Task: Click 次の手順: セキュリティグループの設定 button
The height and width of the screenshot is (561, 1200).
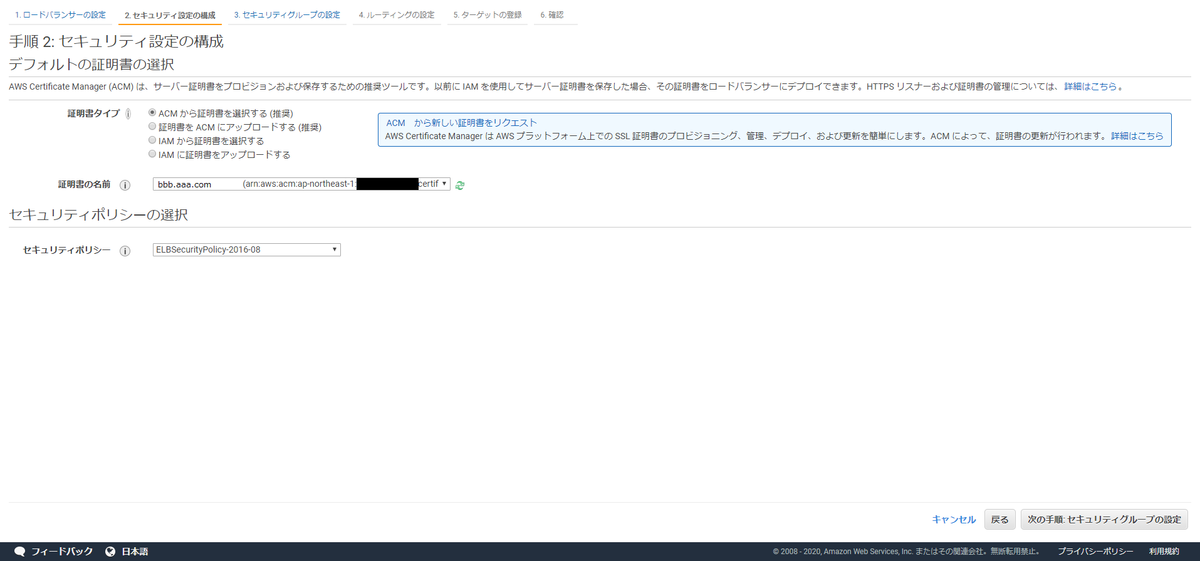Action: [1104, 520]
